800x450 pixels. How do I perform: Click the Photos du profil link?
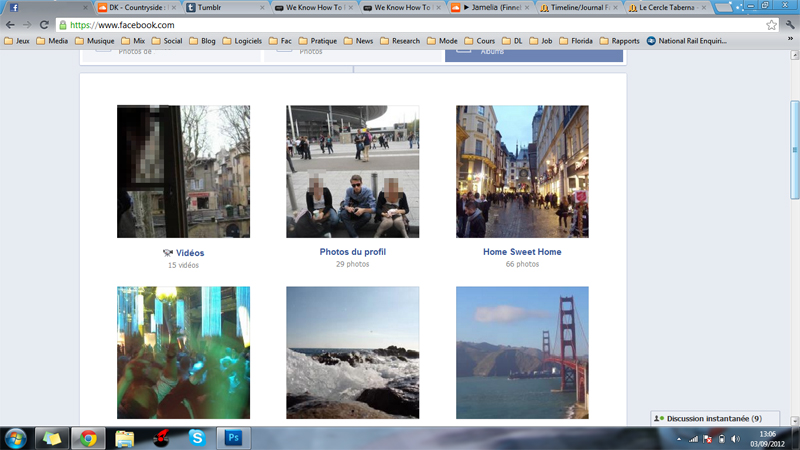click(353, 252)
